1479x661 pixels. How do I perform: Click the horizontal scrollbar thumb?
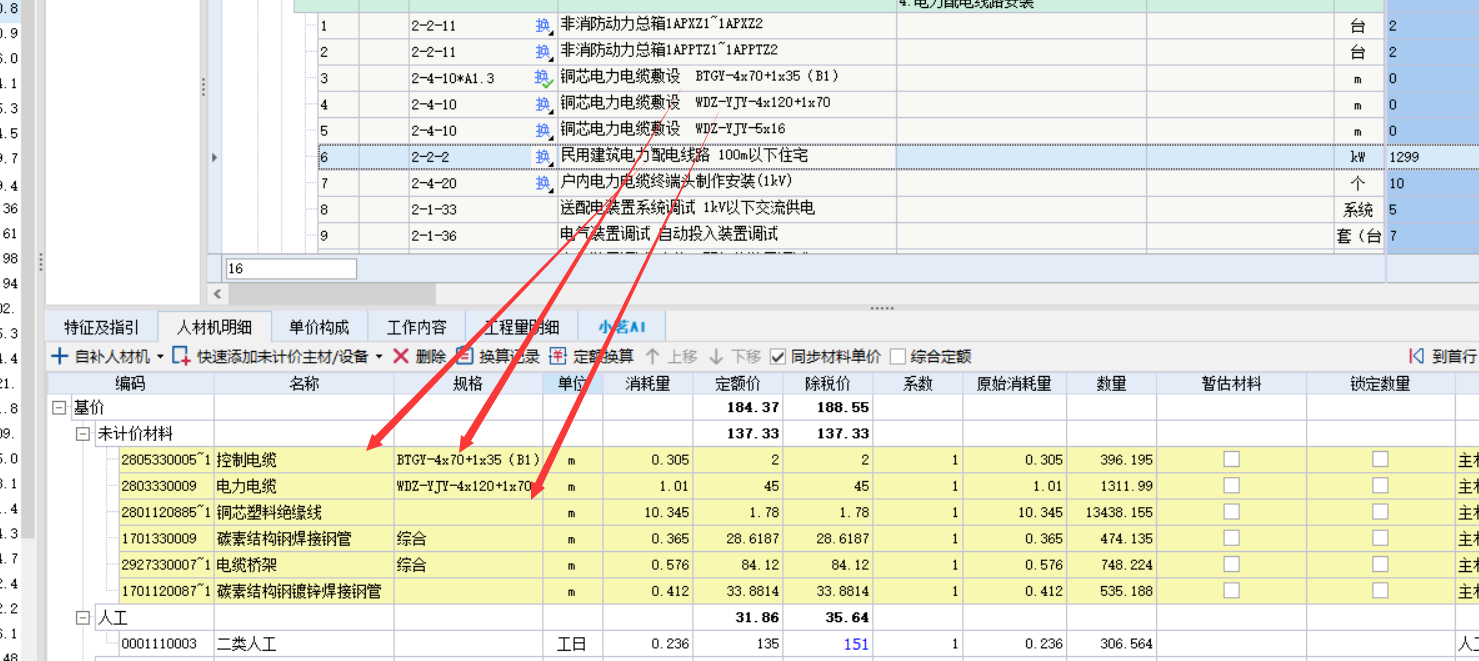pos(332,294)
